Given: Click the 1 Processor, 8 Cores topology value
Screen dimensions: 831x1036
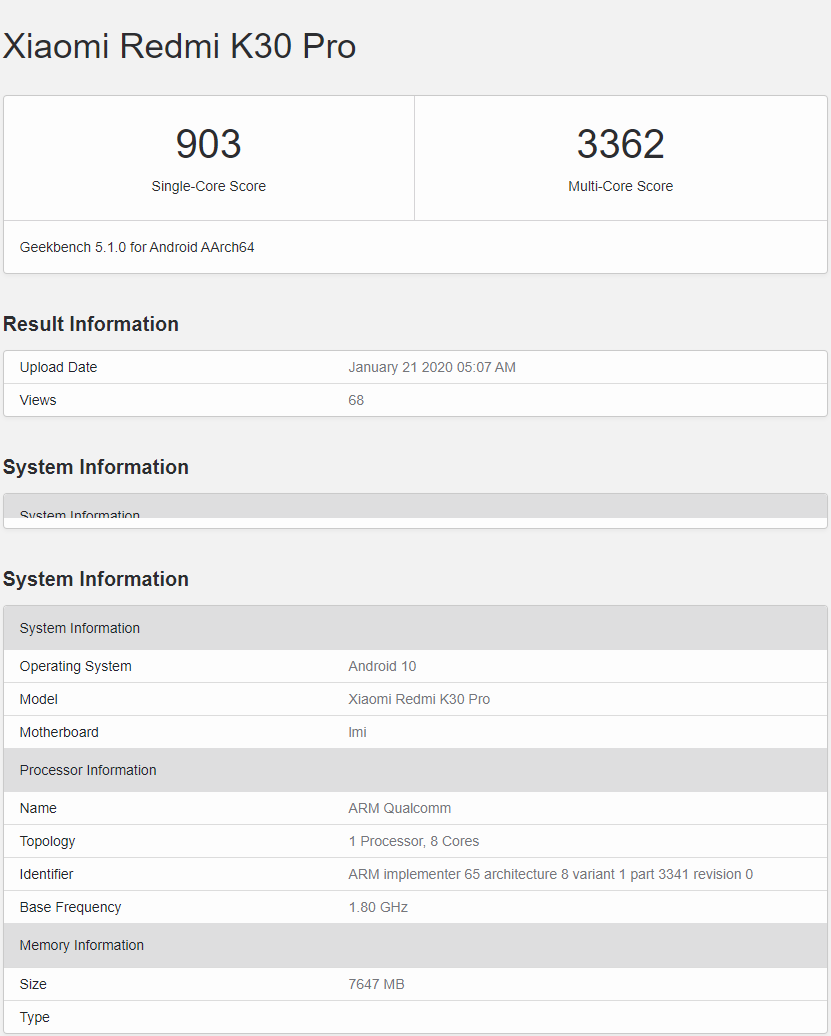Looking at the screenshot, I should tap(413, 841).
